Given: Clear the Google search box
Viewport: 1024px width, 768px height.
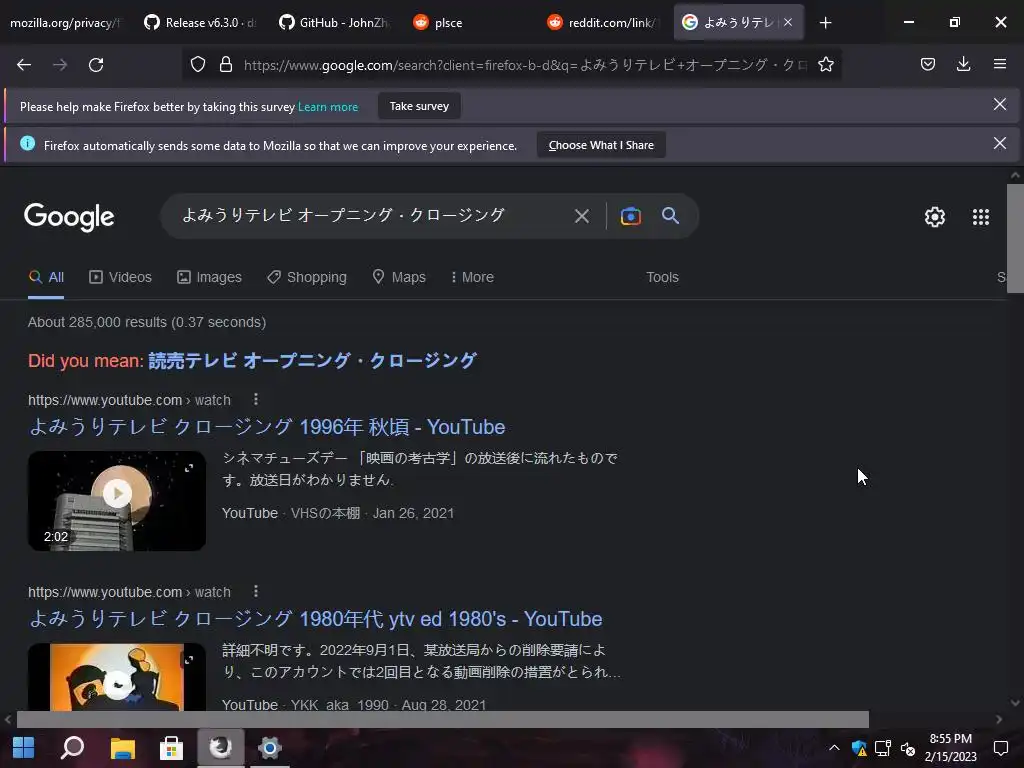Looking at the screenshot, I should (x=581, y=216).
